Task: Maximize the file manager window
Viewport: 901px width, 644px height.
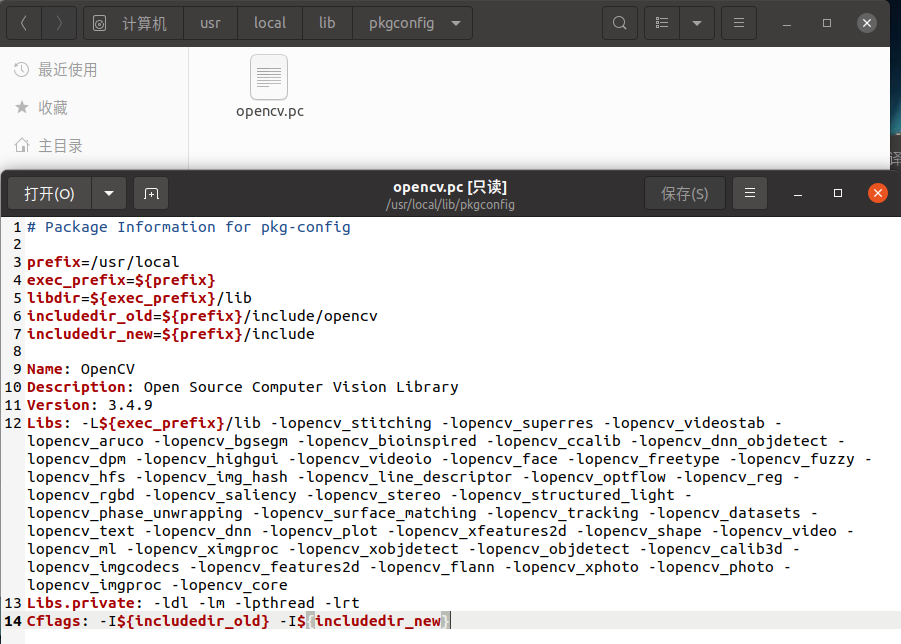Action: pos(827,23)
